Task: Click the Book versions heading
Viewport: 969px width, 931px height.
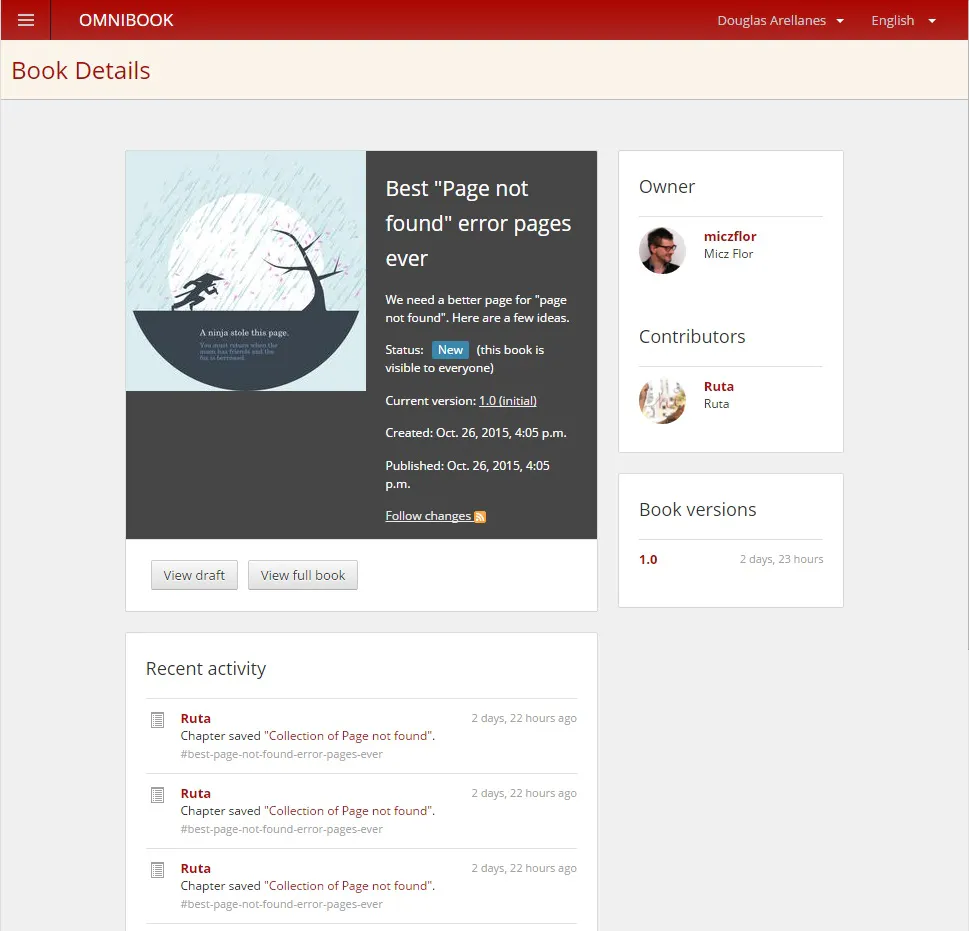Action: (x=698, y=510)
